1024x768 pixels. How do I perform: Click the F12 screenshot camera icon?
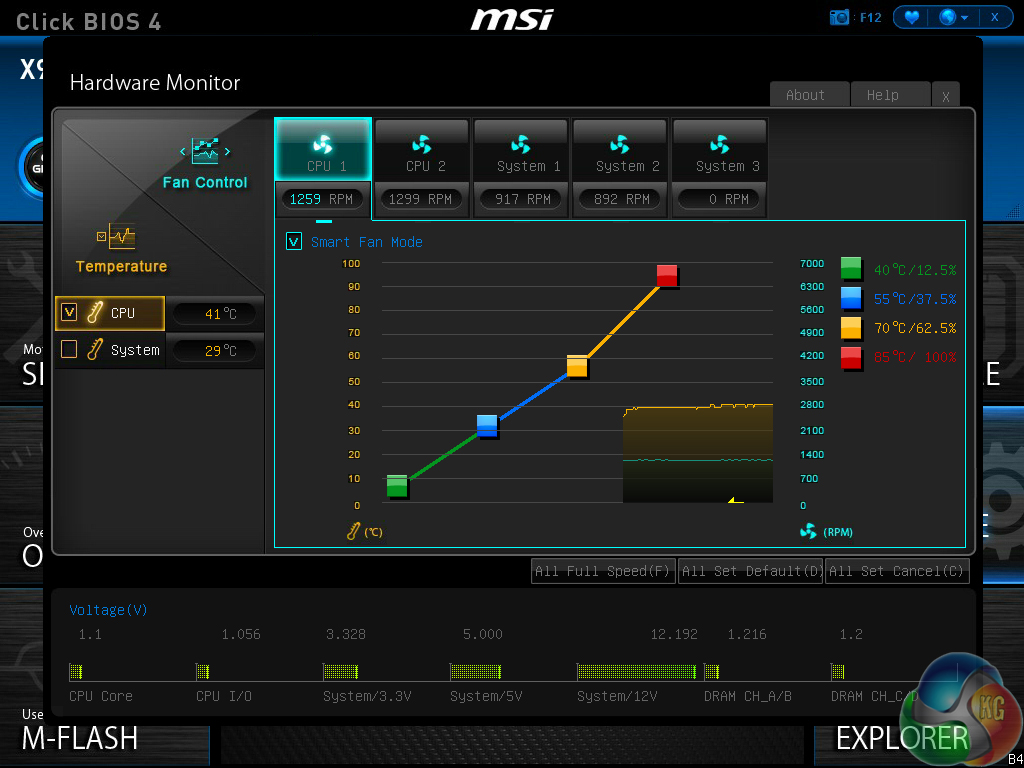[839, 18]
